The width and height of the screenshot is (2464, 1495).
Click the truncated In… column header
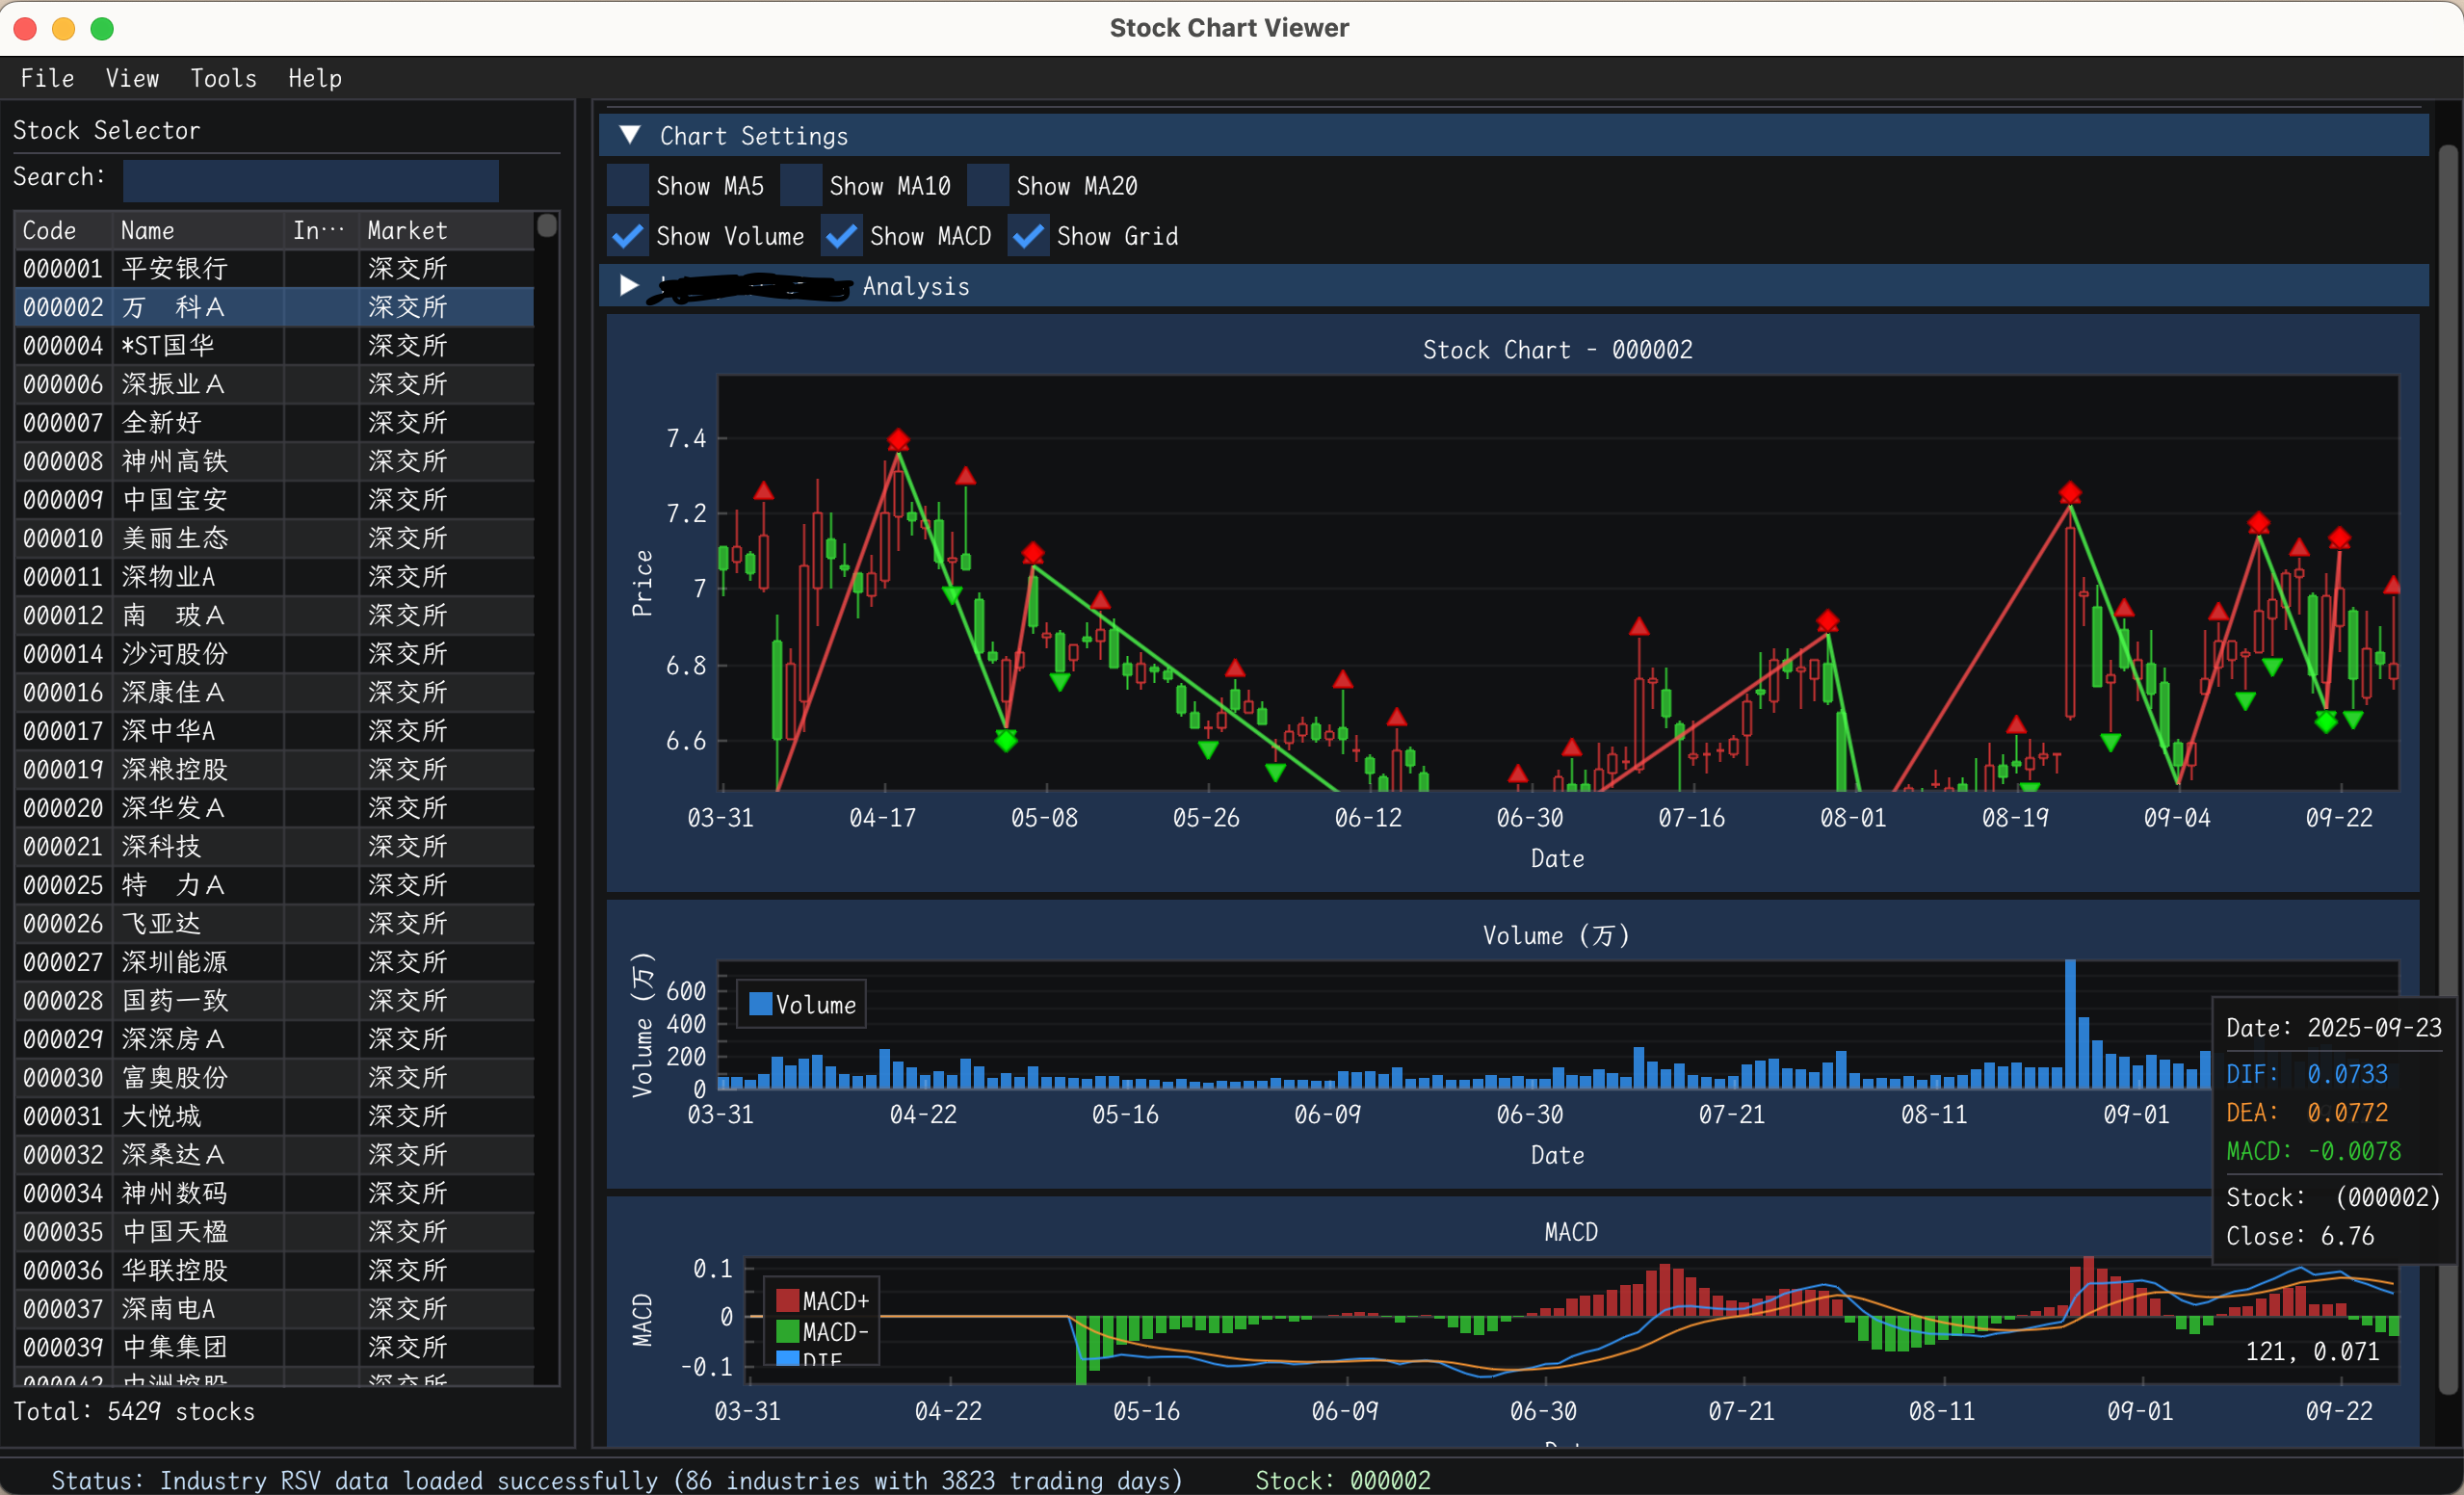point(318,230)
